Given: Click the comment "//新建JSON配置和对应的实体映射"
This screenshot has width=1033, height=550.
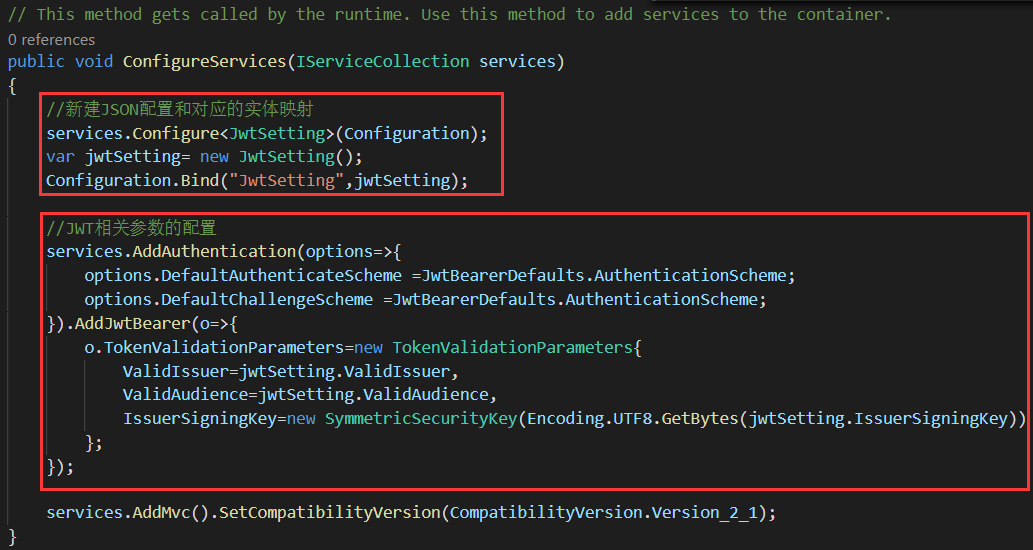Looking at the screenshot, I should pyautogui.click(x=179, y=109).
